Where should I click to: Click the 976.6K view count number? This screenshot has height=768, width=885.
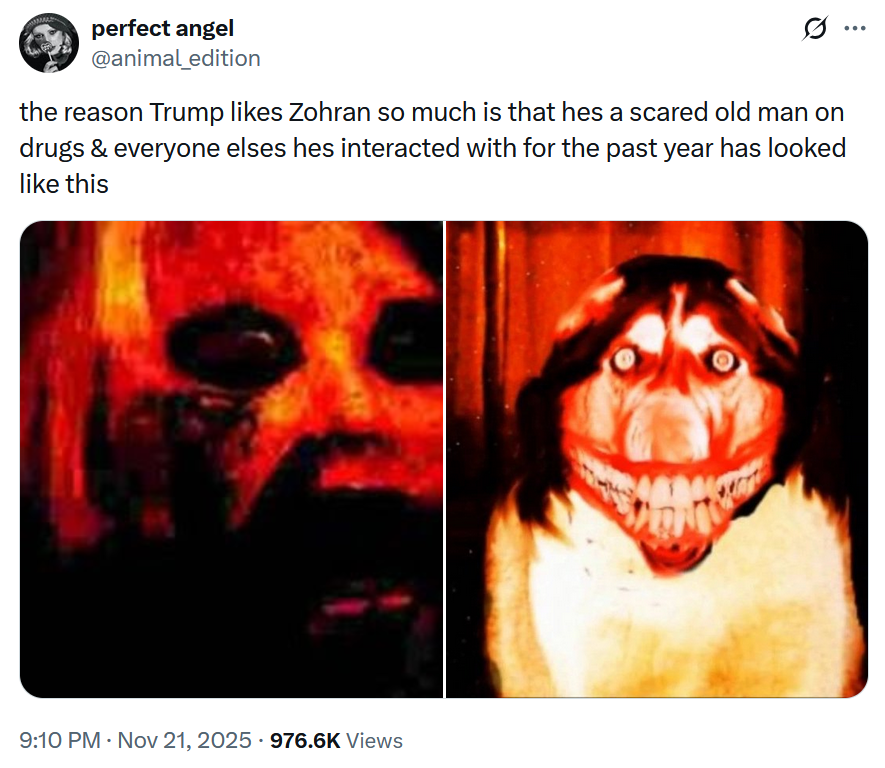[305, 741]
